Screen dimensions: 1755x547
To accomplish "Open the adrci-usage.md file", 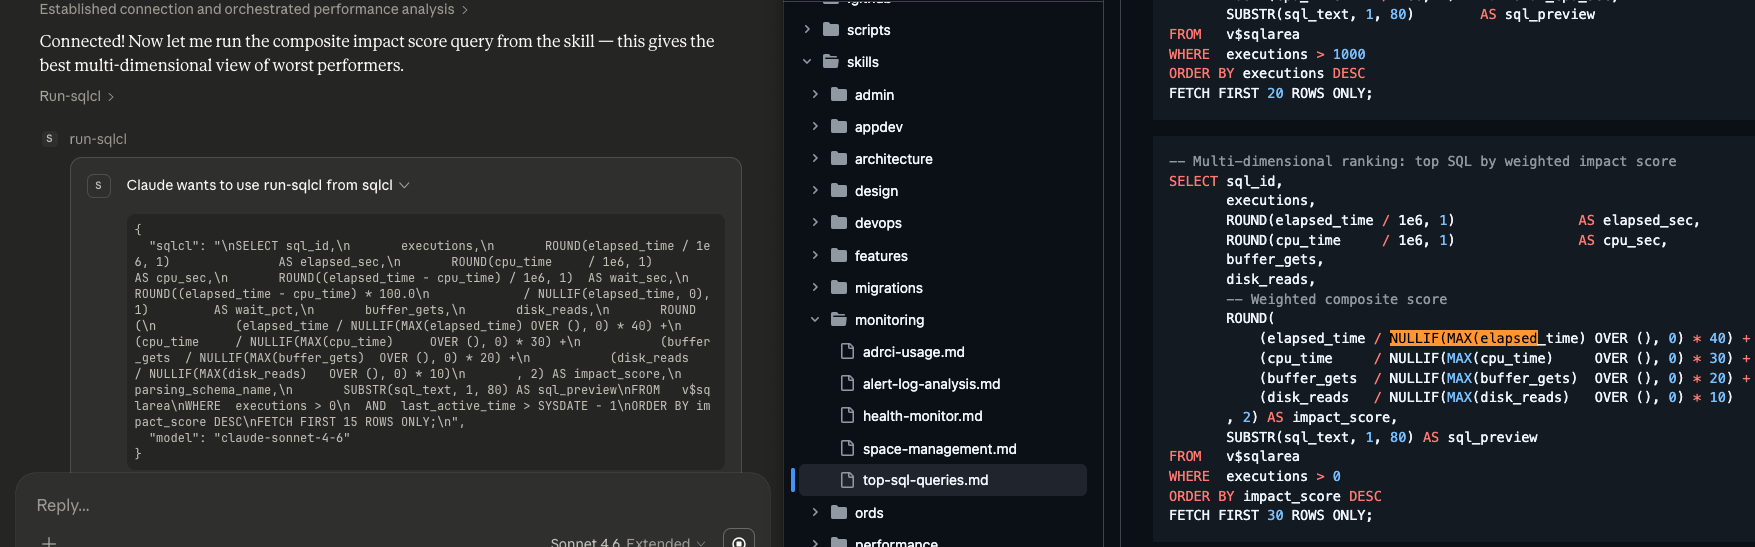I will [x=913, y=352].
